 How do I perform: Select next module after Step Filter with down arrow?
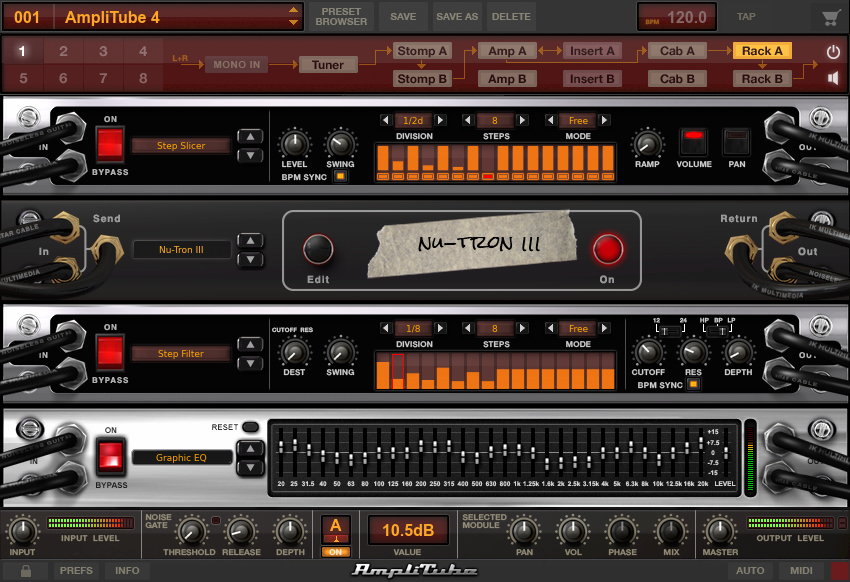pyautogui.click(x=250, y=364)
